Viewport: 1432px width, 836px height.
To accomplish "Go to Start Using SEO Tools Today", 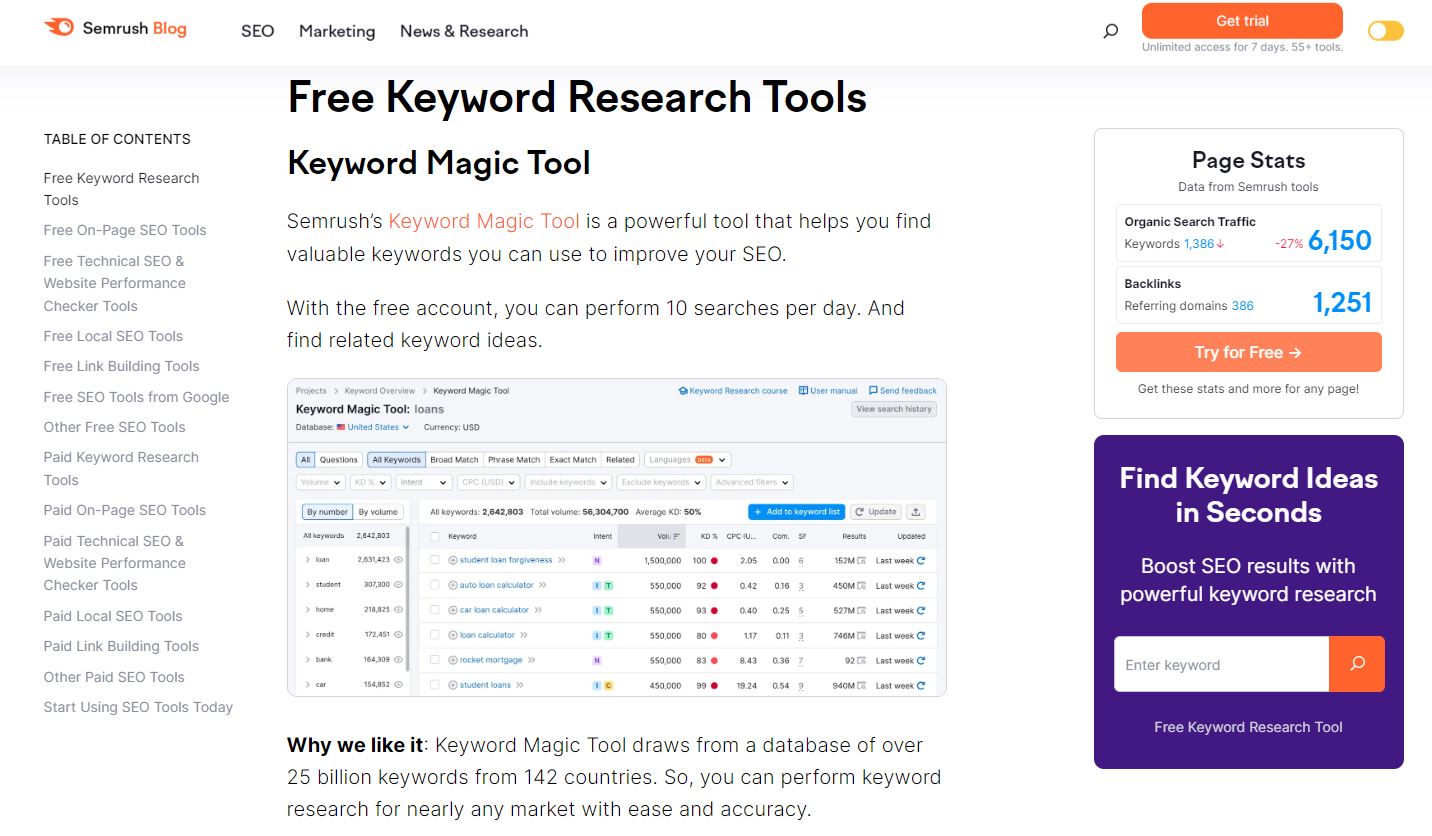I will tap(138, 707).
